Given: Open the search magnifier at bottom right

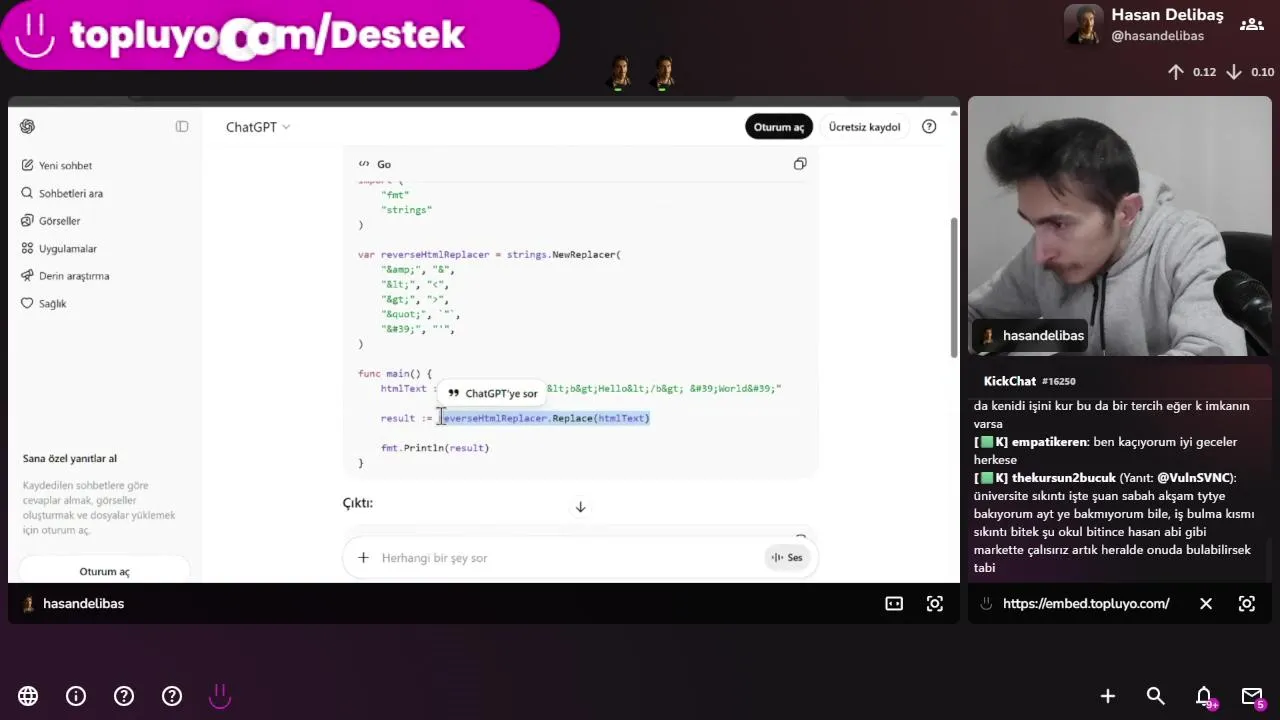Looking at the screenshot, I should point(1156,696).
